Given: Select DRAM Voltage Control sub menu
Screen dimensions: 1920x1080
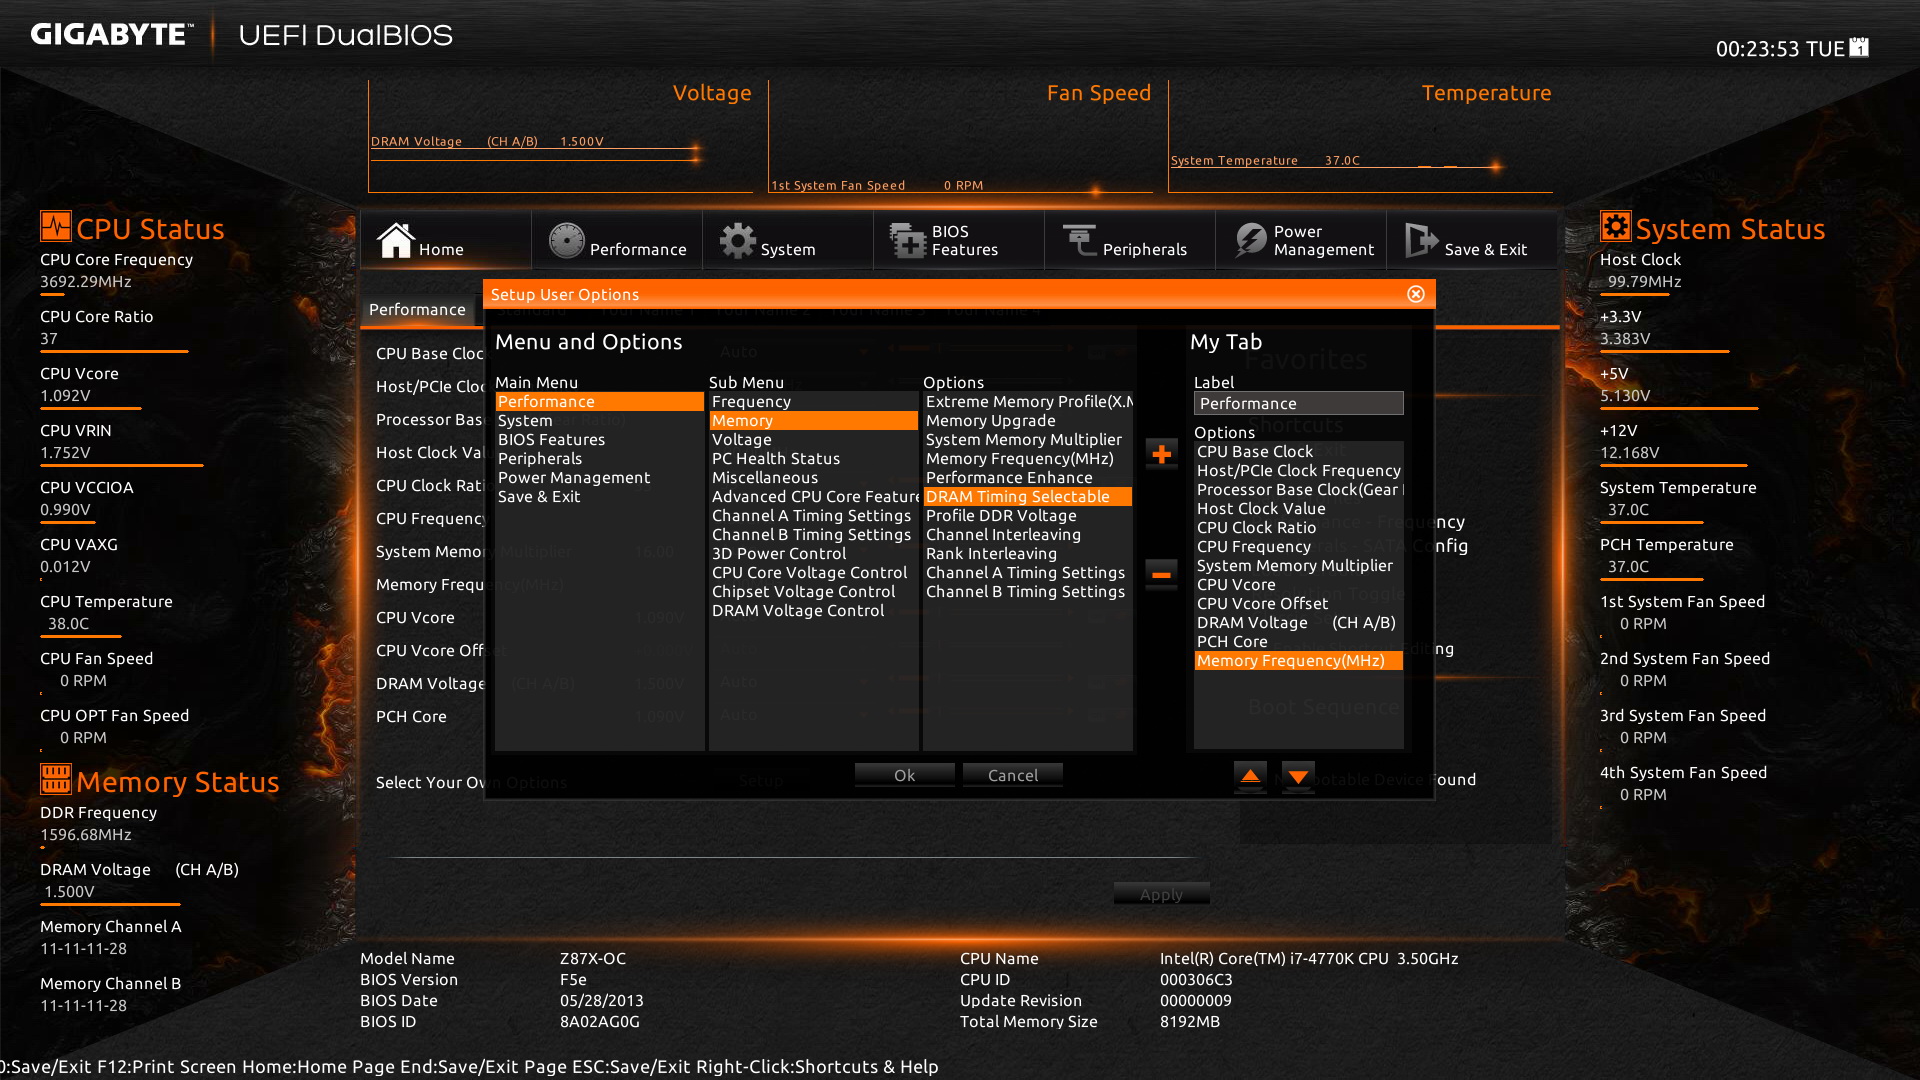Looking at the screenshot, I should [x=813, y=610].
